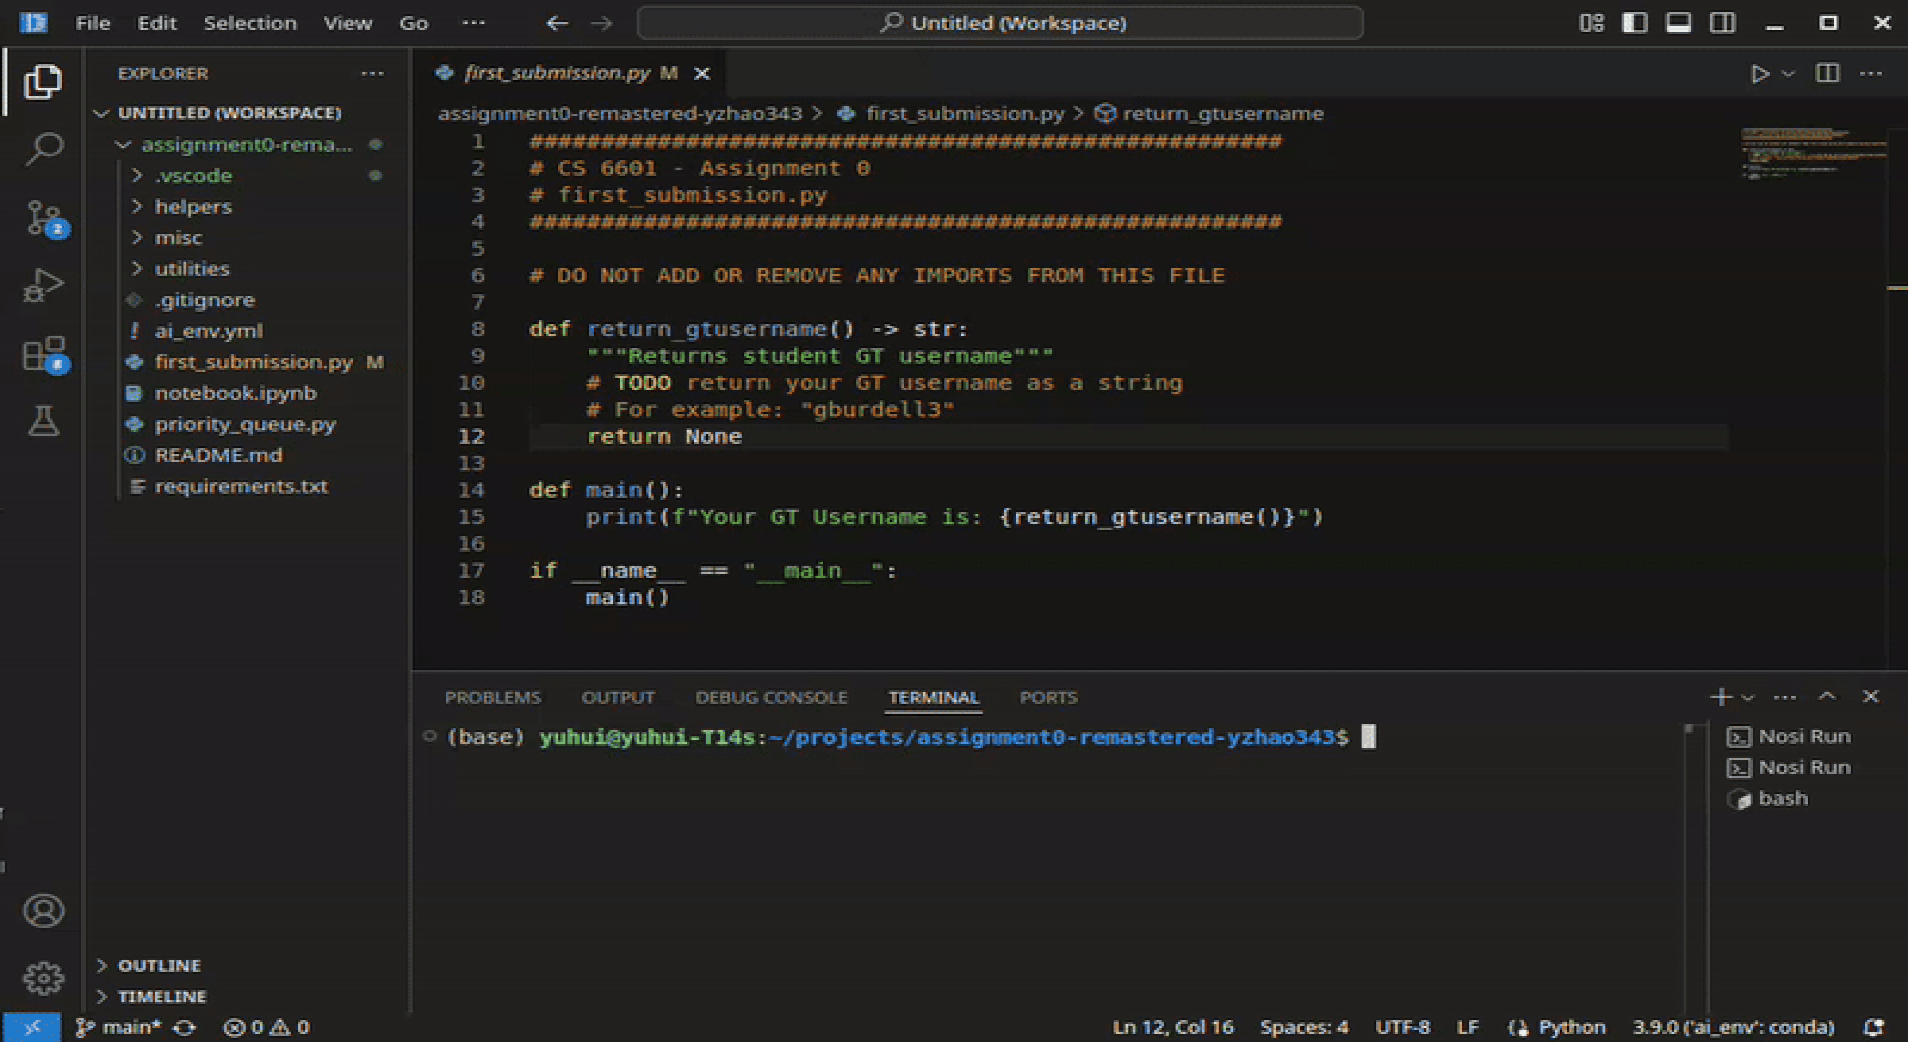Toggle the bottom panel visibility
Image resolution: width=1908 pixels, height=1042 pixels.
1678,23
